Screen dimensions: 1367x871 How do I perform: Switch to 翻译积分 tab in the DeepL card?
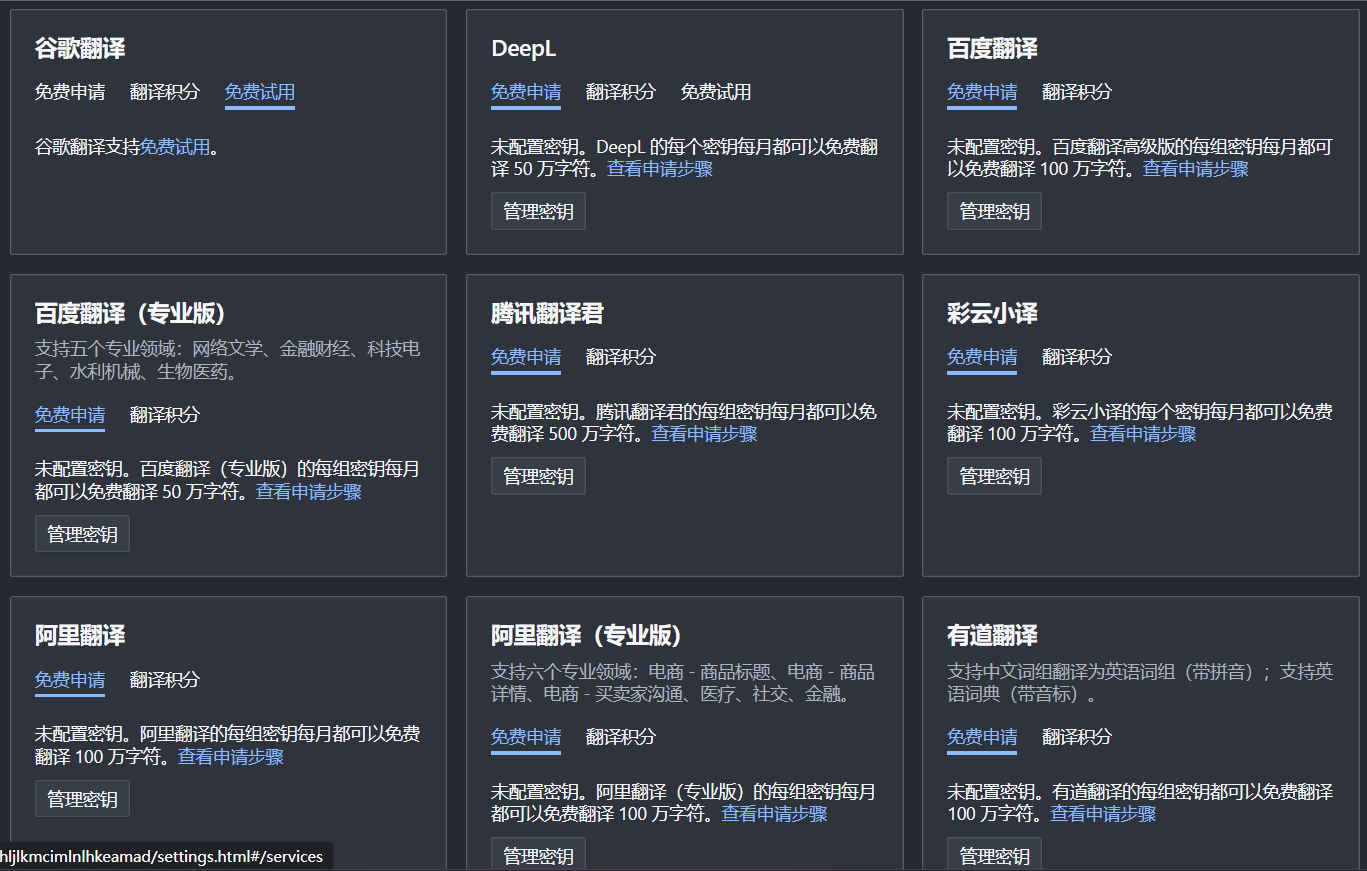(x=621, y=92)
